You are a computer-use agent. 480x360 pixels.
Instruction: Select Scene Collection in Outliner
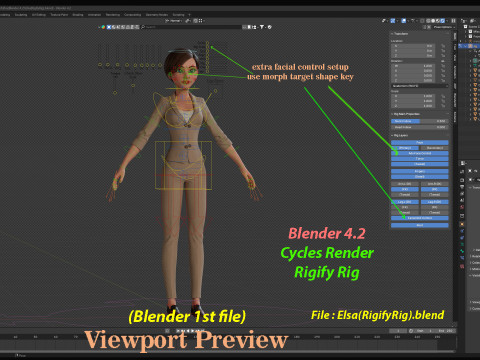point(472,27)
